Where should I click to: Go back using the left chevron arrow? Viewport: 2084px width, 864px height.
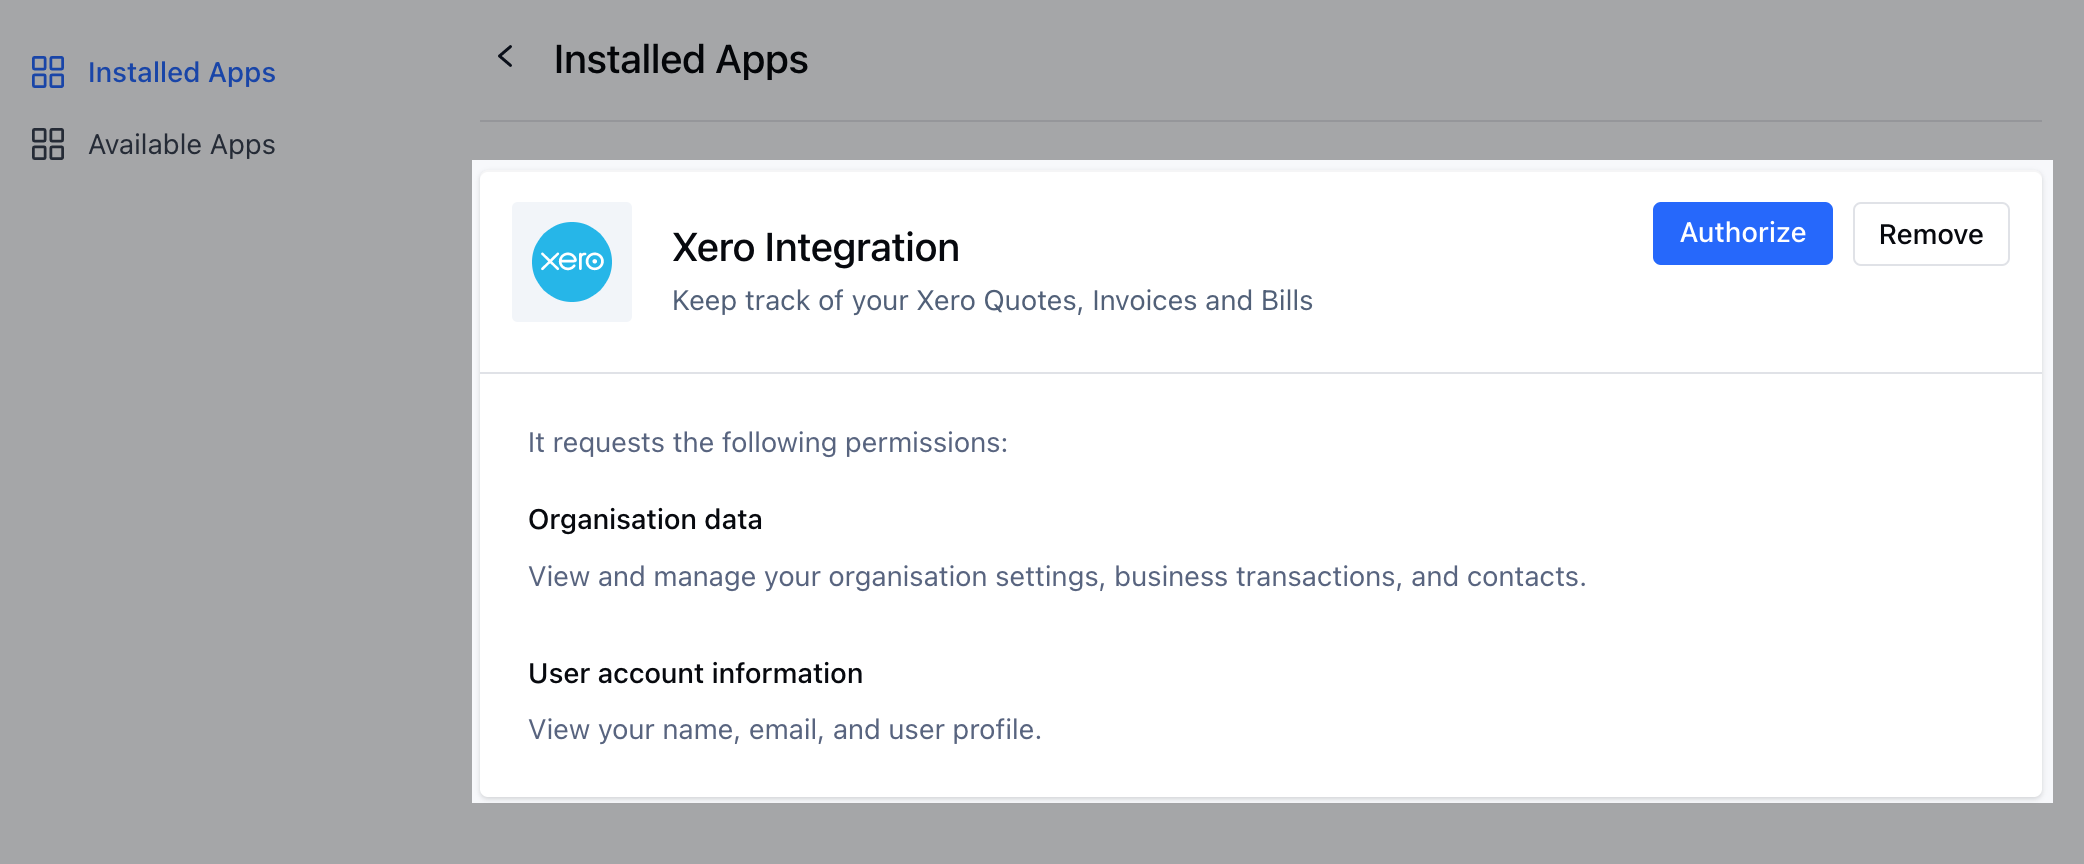click(506, 57)
